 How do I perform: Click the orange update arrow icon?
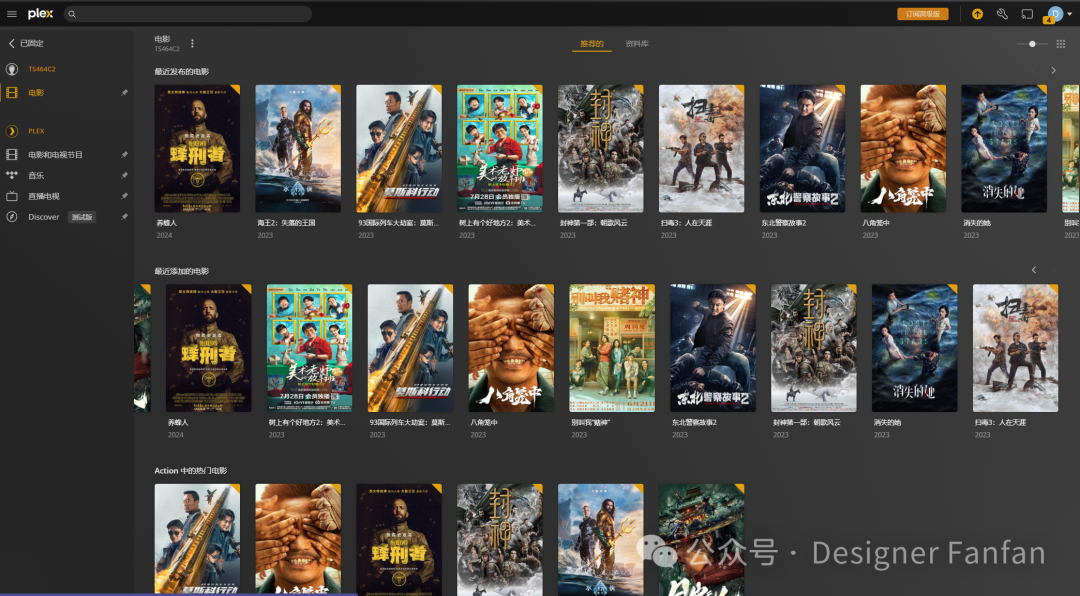point(977,14)
